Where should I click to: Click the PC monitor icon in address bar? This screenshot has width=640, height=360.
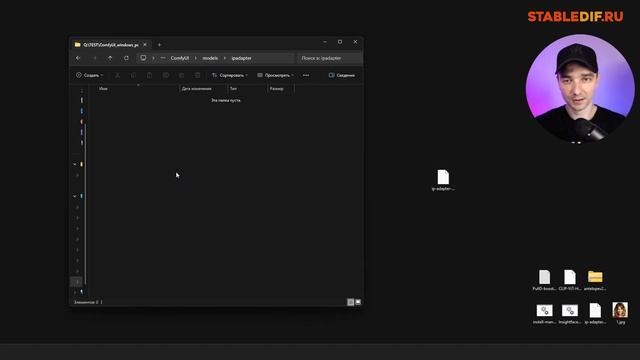coord(143,58)
